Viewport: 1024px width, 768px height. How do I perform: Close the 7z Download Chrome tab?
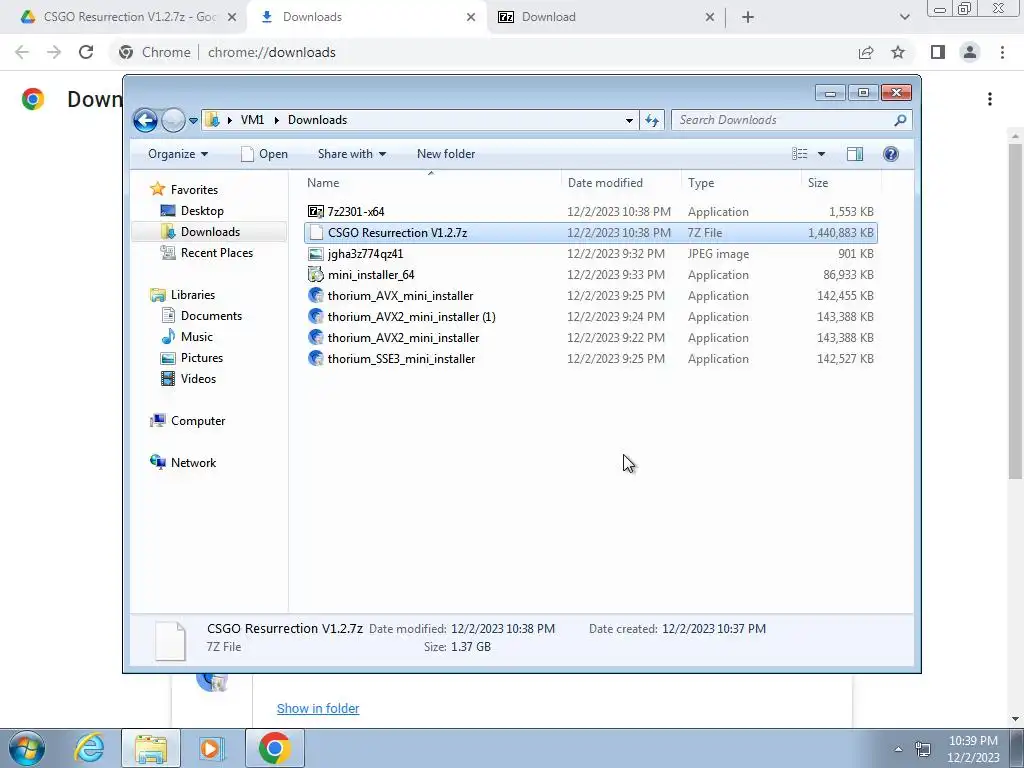pyautogui.click(x=710, y=17)
